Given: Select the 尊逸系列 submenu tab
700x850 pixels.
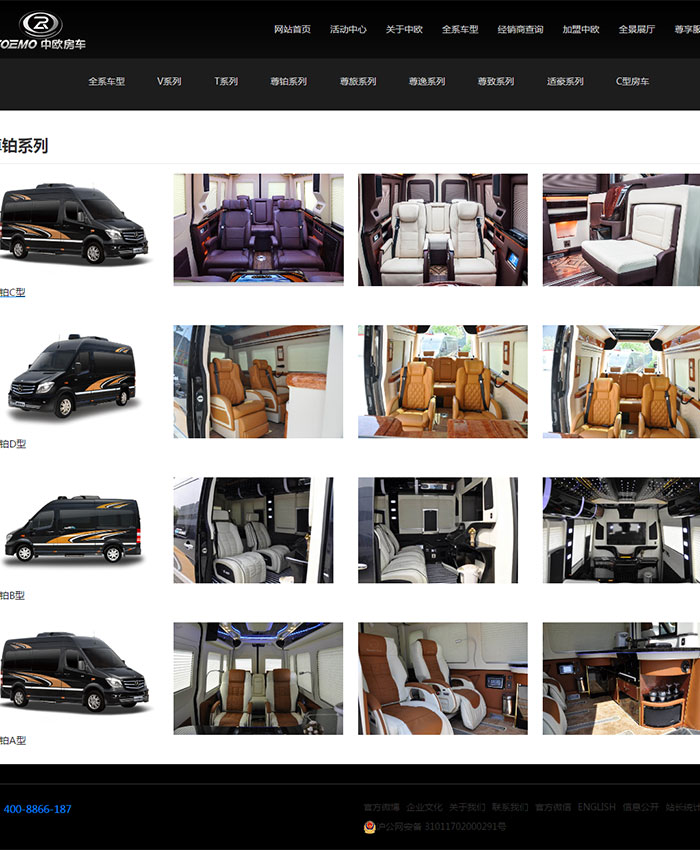Looking at the screenshot, I should pyautogui.click(x=426, y=82).
